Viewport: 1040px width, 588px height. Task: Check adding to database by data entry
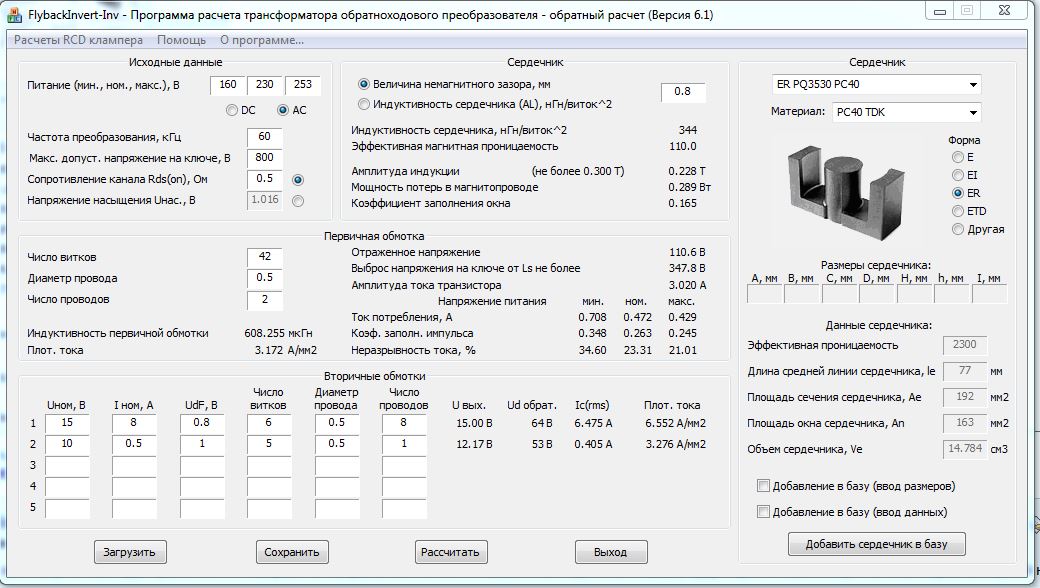tap(765, 512)
